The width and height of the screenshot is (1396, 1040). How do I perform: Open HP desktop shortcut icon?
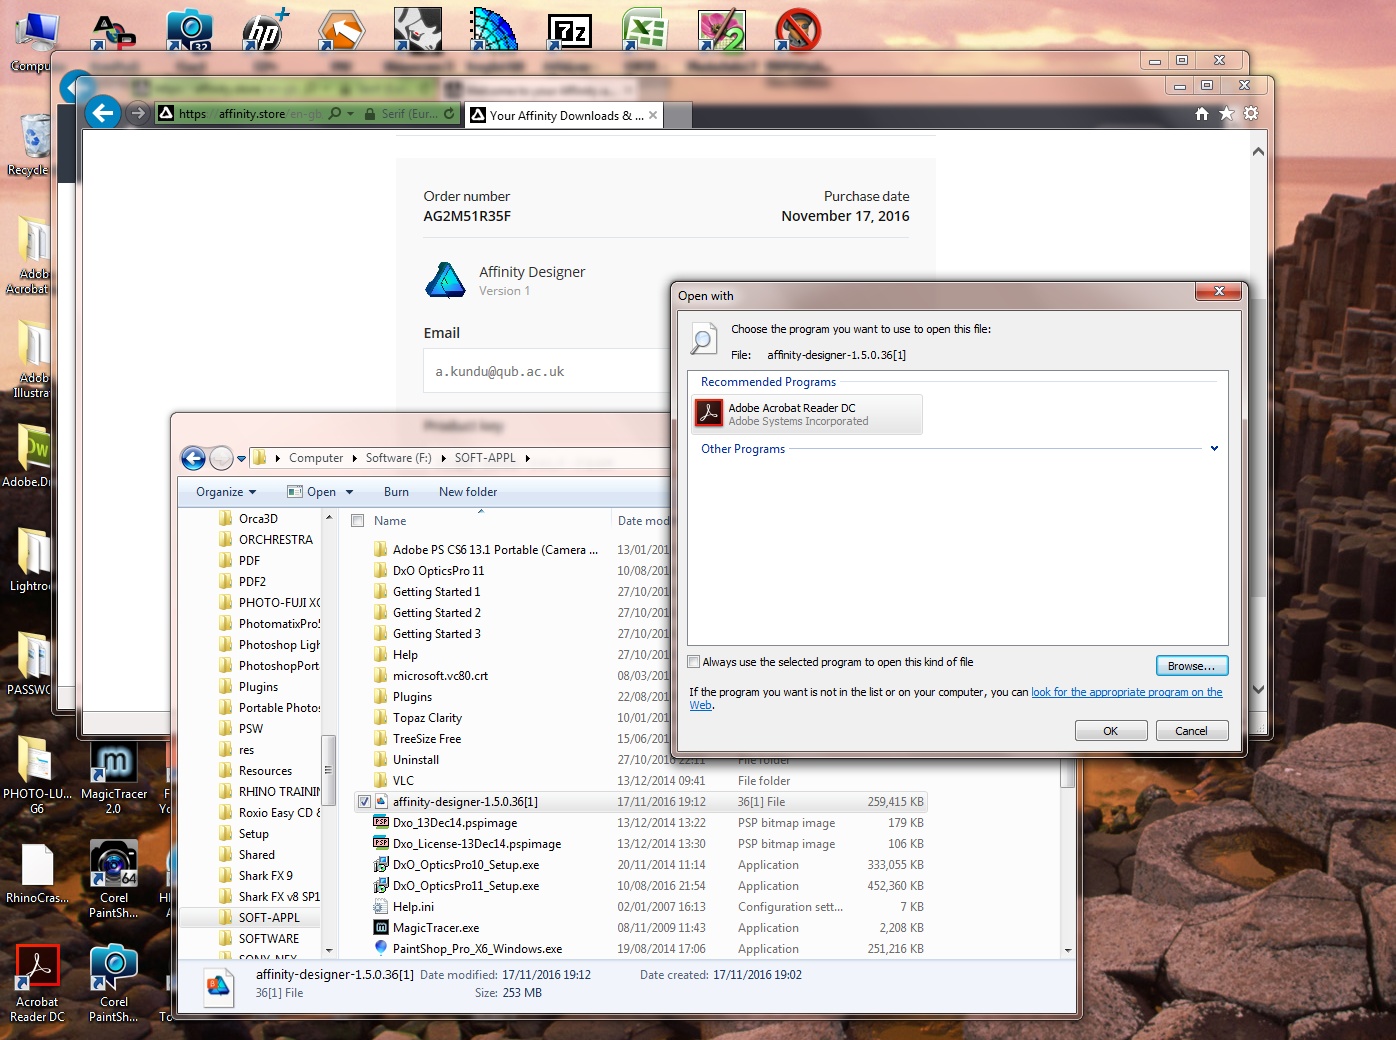(x=265, y=30)
